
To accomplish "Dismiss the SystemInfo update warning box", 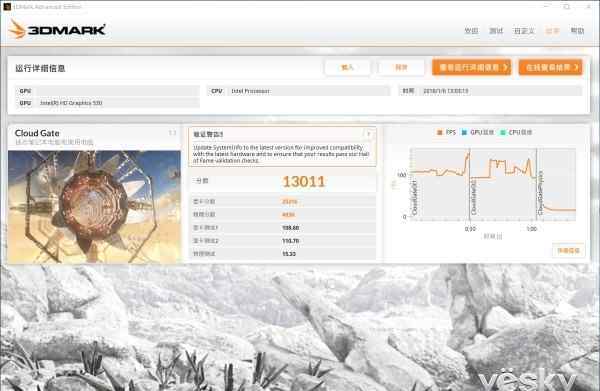I will (x=369, y=134).
